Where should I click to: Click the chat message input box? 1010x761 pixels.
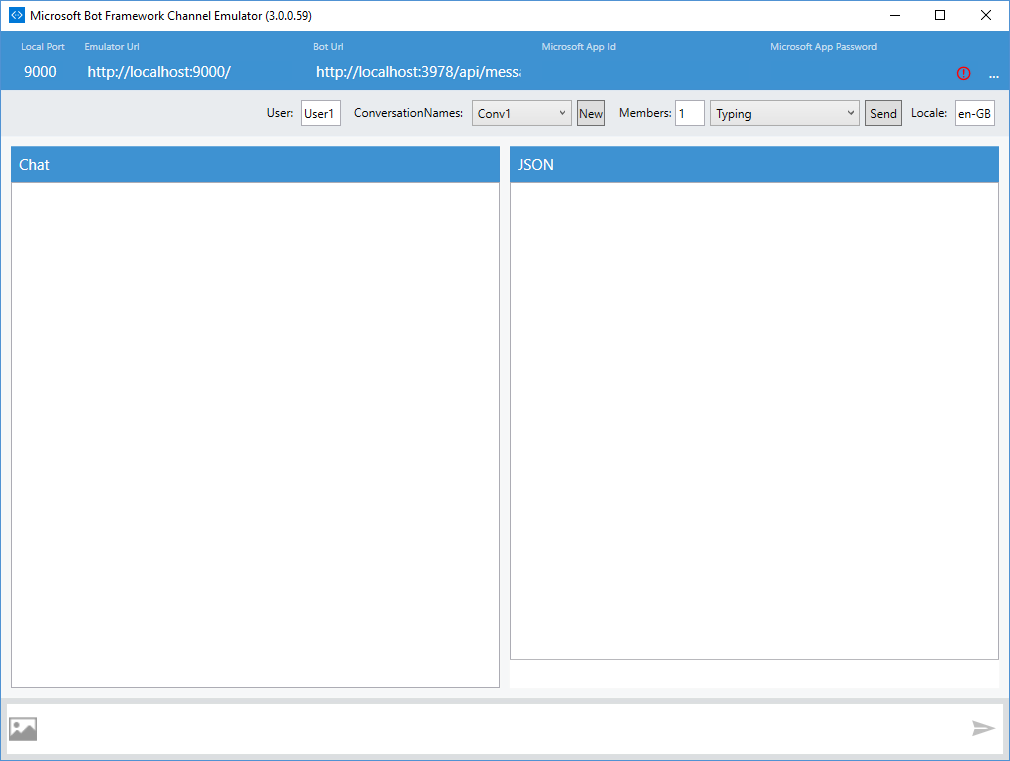tap(500, 729)
